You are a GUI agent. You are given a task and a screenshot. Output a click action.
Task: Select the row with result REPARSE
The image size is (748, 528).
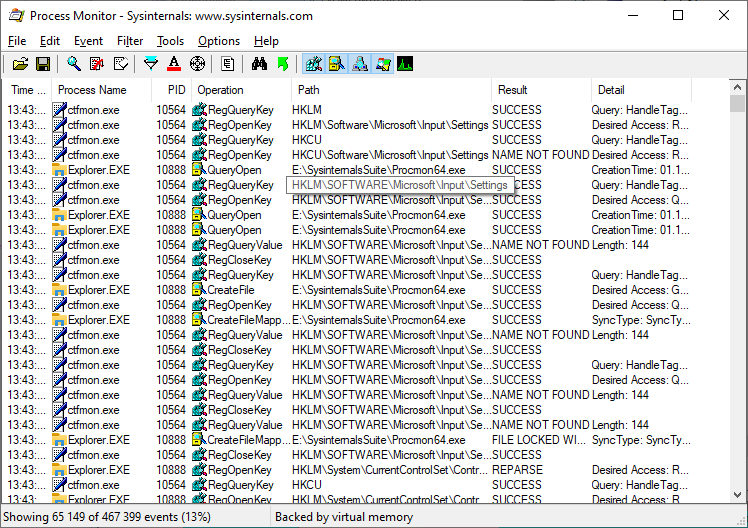pos(348,470)
